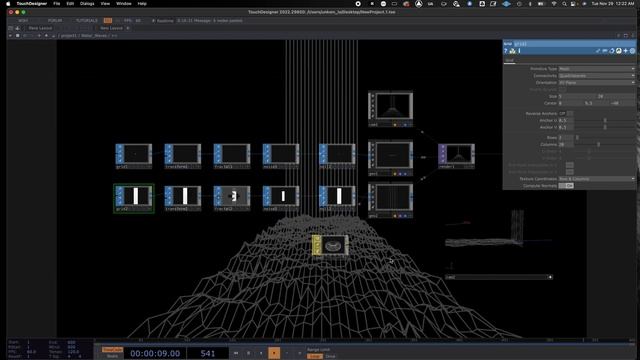The height and width of the screenshot is (360, 640).
Task: Click the operator info 'i' icon in parameter panel
Action: pyautogui.click(x=519, y=51)
